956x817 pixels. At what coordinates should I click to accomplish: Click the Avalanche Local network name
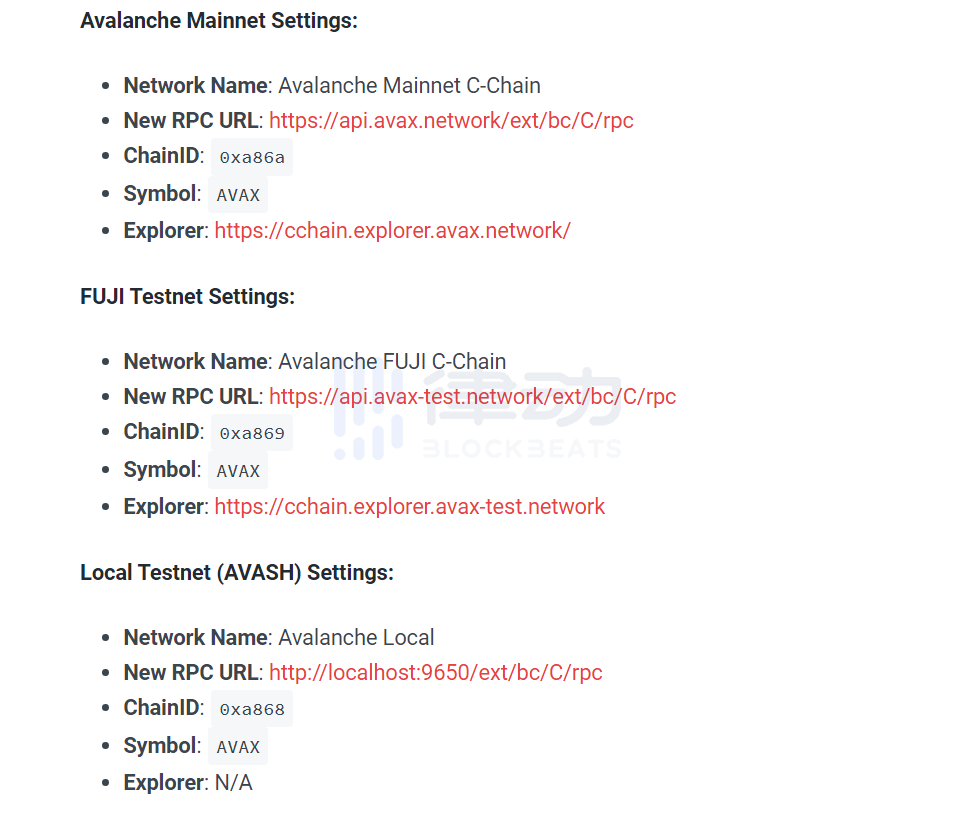tap(356, 638)
